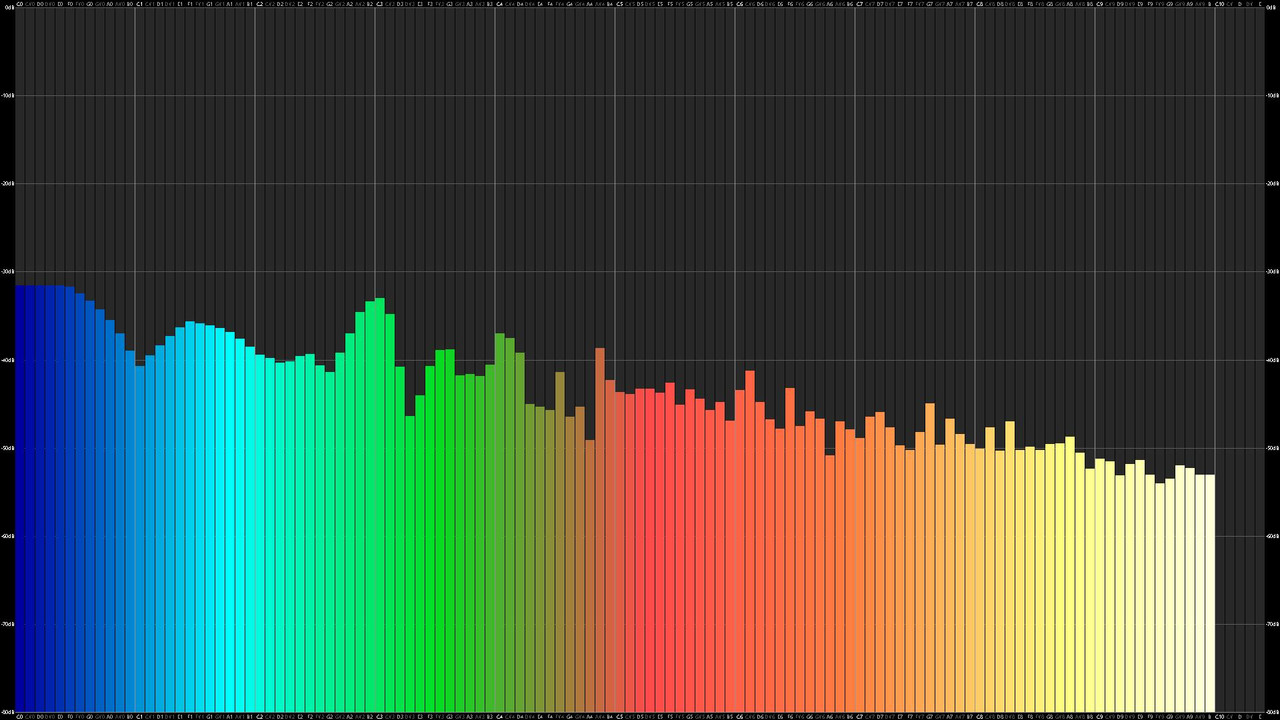Click the cyan C2 spectrum bar
This screenshot has height=720, width=1280.
260,533
